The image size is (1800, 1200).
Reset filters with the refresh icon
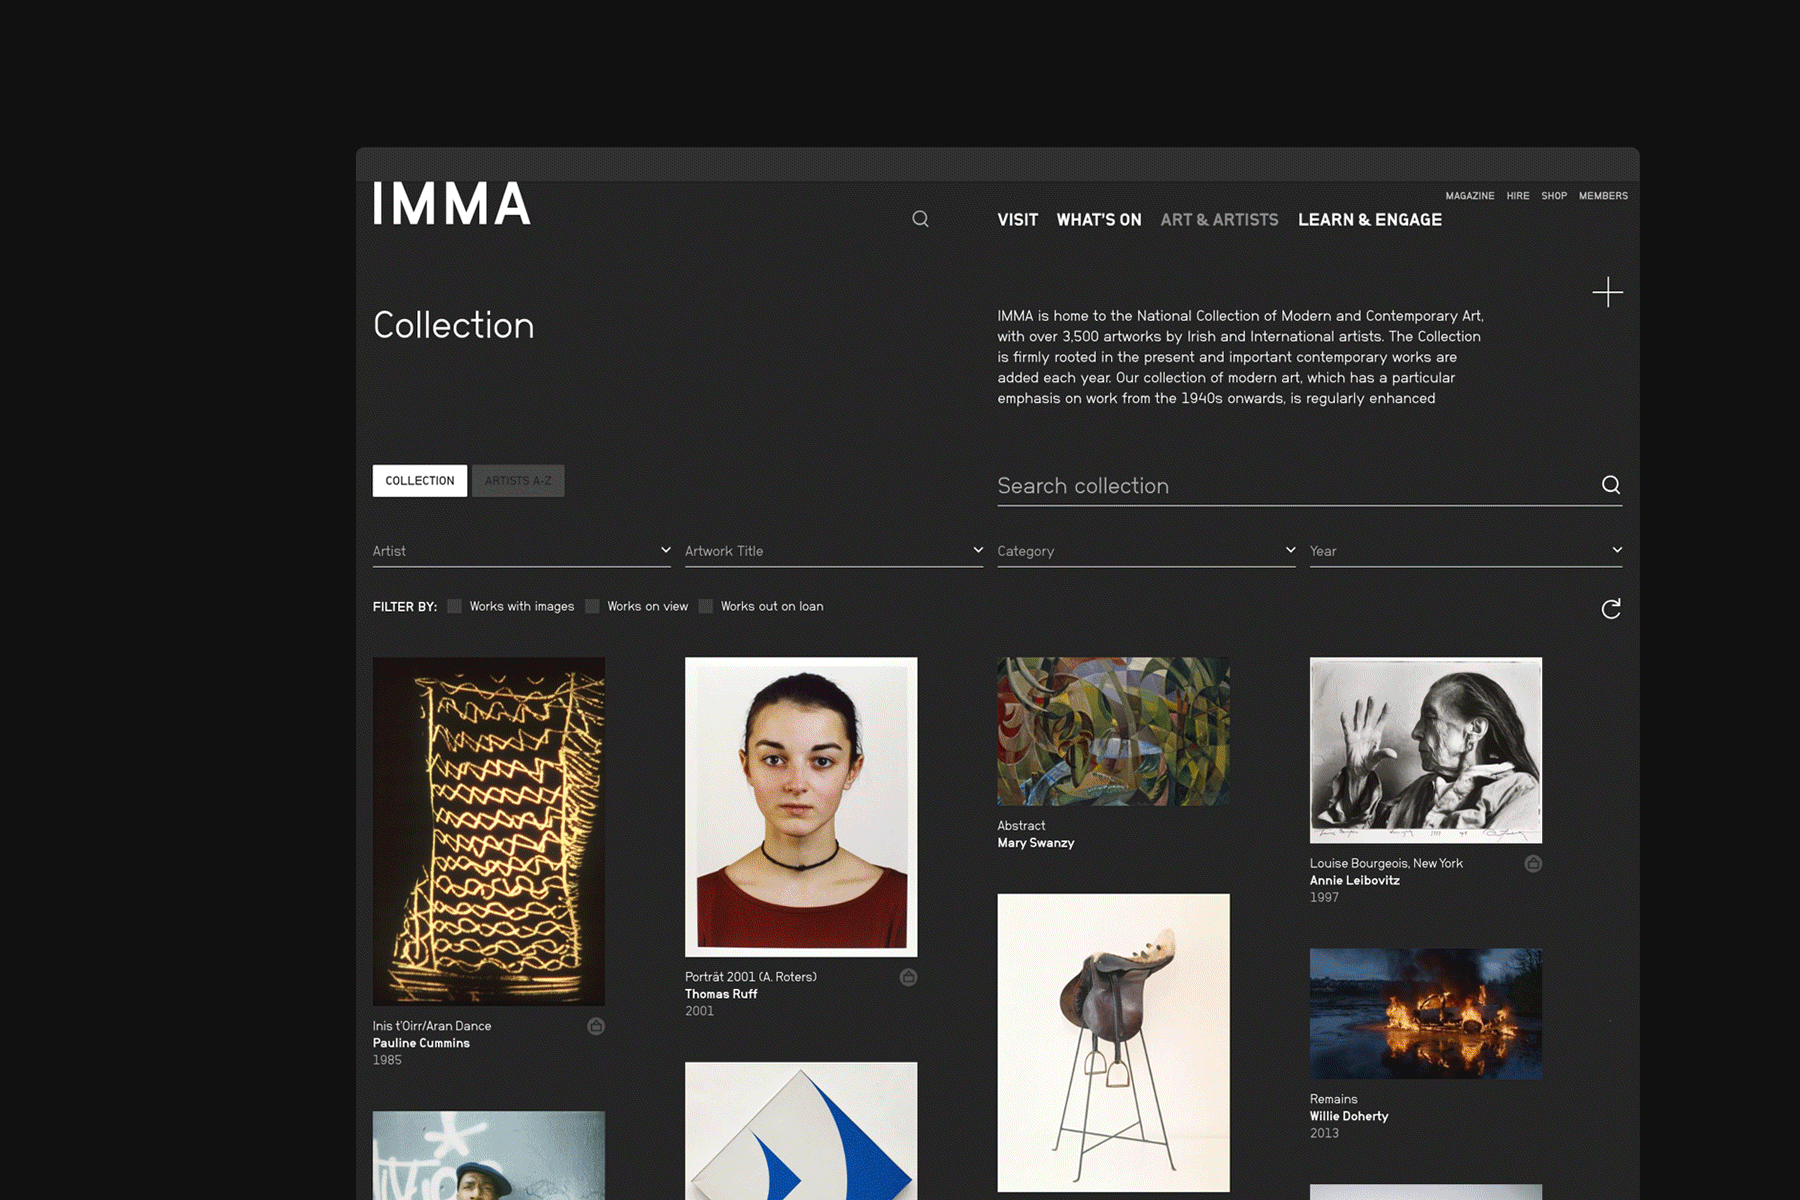[1611, 609]
